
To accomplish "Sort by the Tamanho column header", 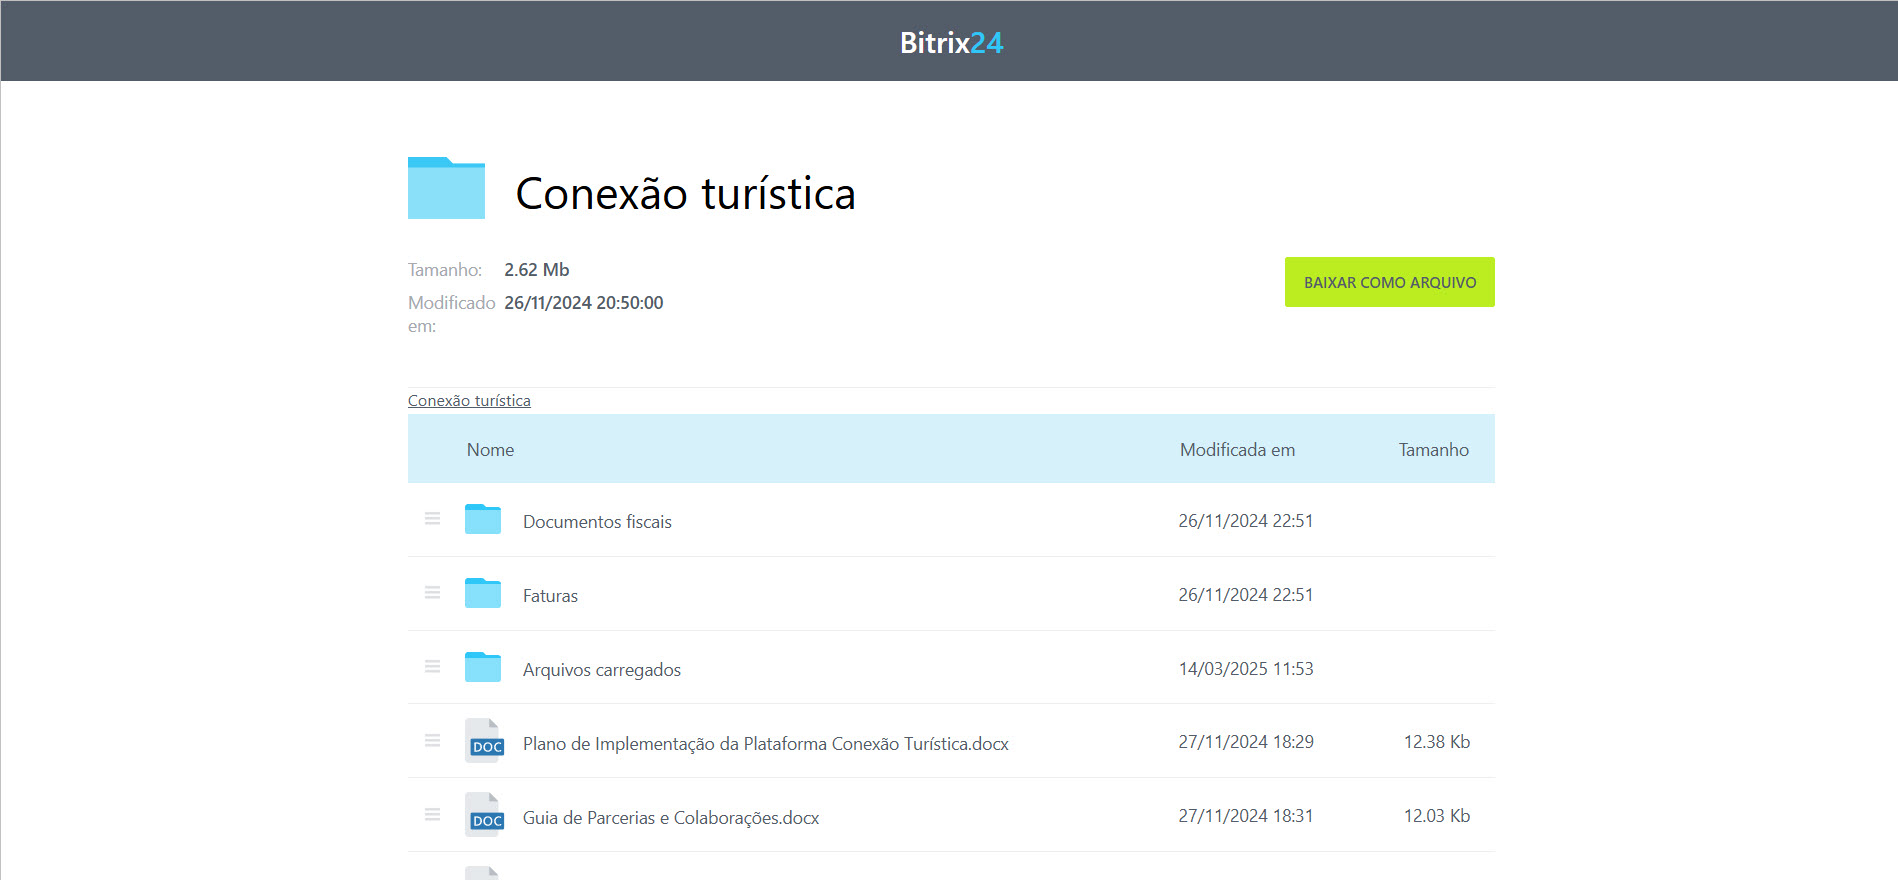I will click(x=1433, y=450).
